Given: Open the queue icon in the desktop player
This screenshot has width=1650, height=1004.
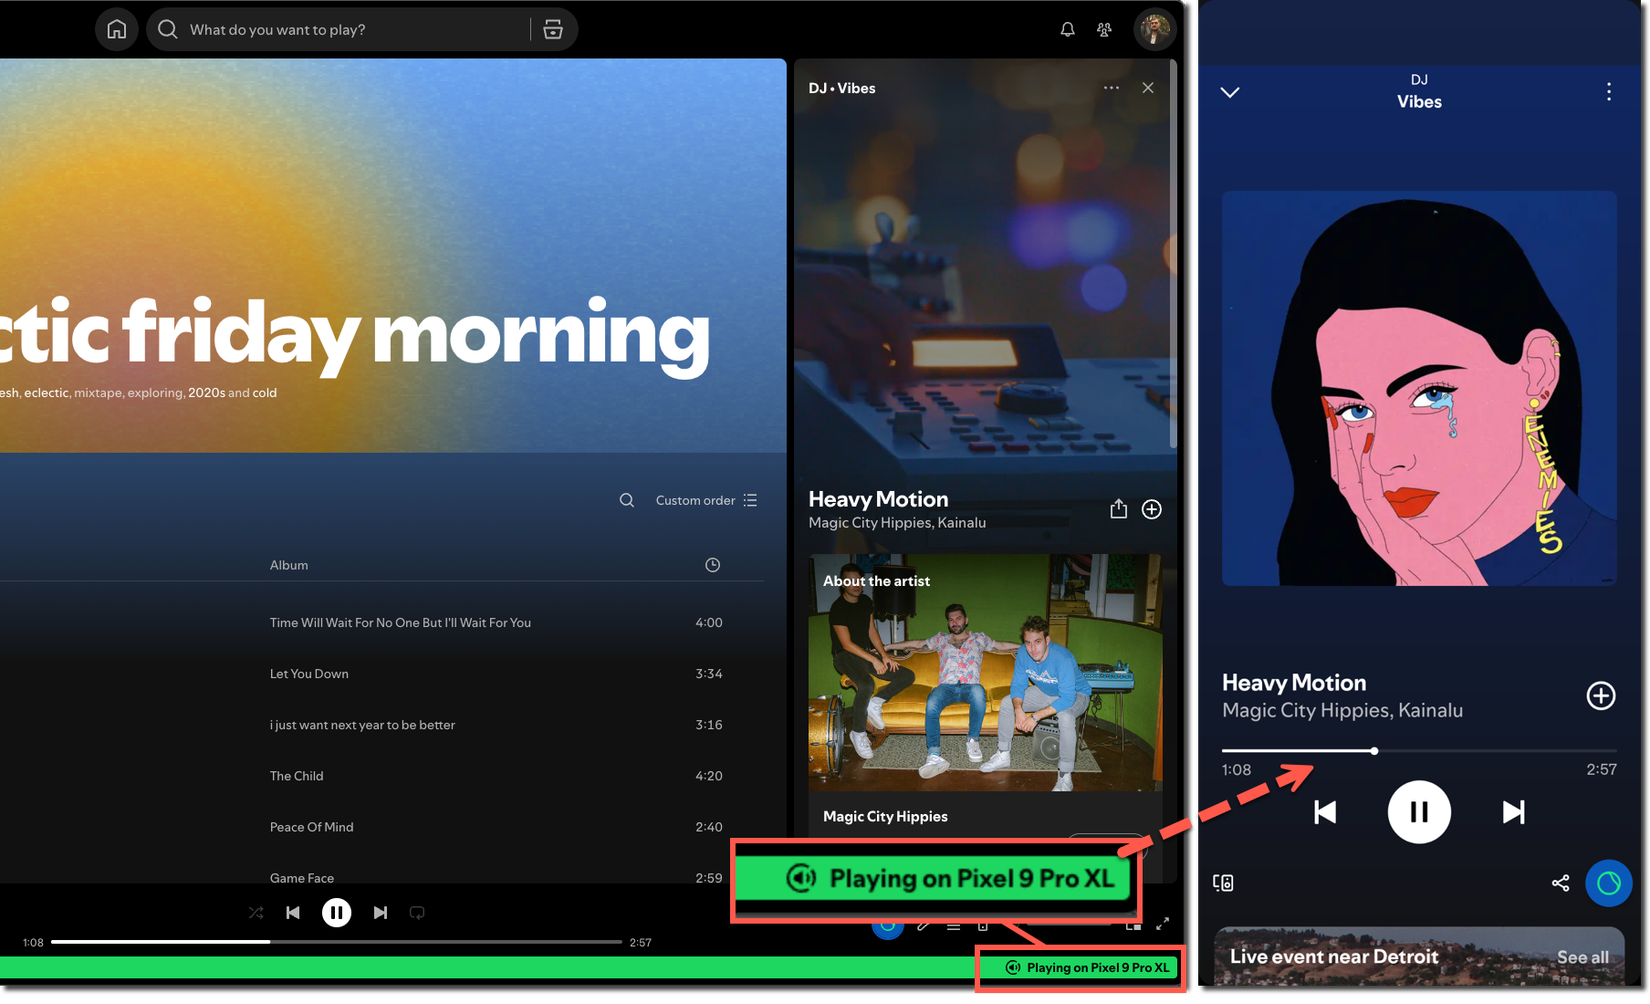Looking at the screenshot, I should (x=953, y=926).
